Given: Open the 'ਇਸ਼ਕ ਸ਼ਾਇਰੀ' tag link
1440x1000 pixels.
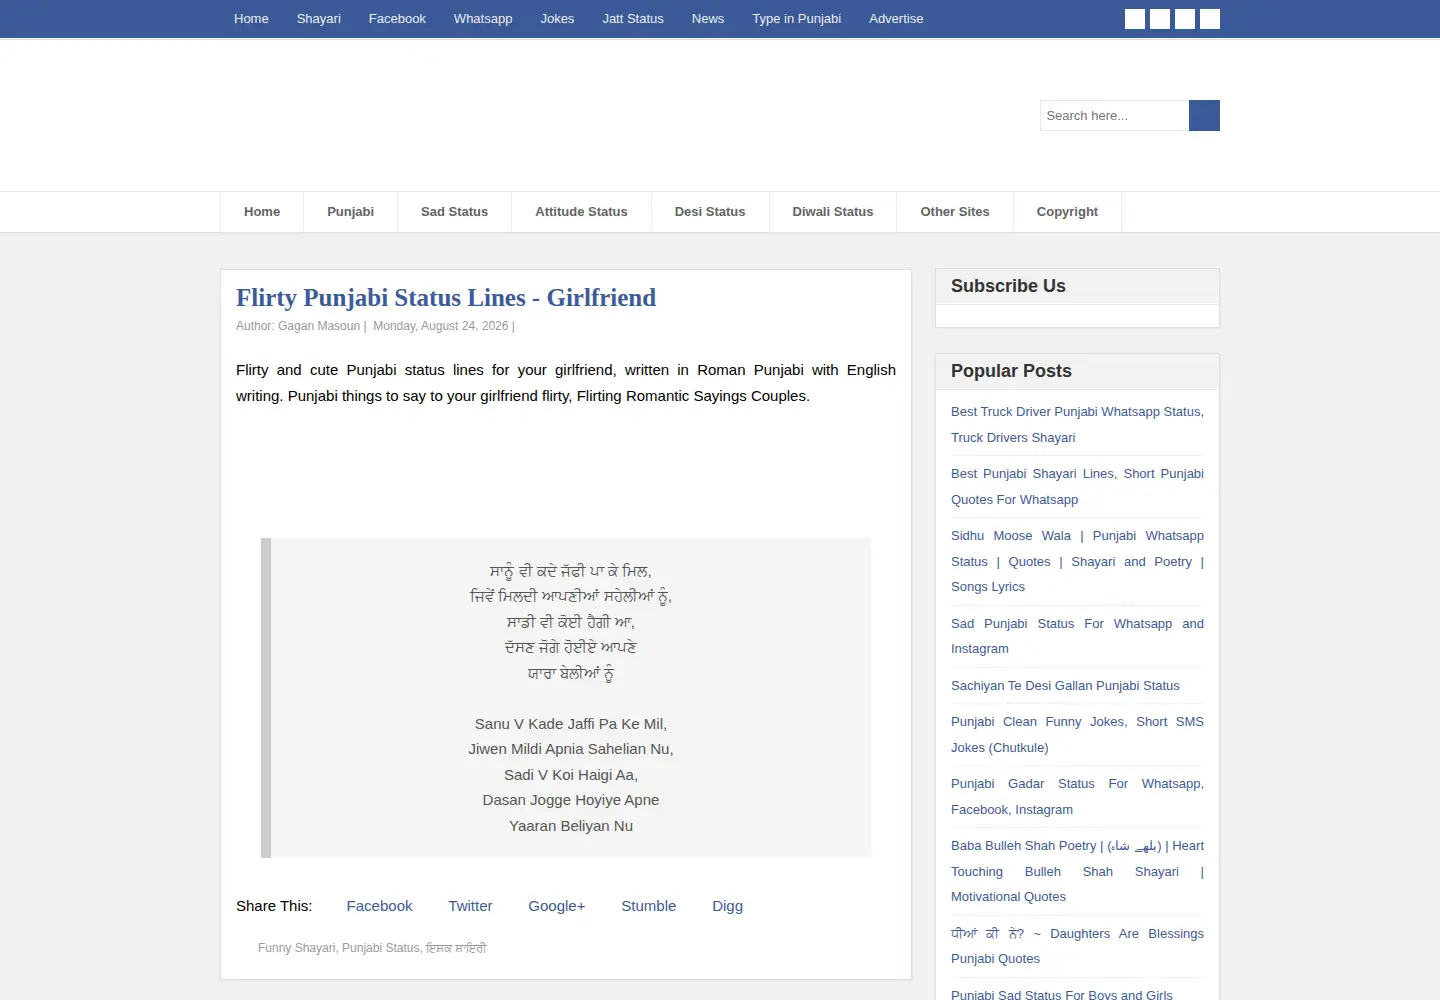Looking at the screenshot, I should pyautogui.click(x=456, y=948).
